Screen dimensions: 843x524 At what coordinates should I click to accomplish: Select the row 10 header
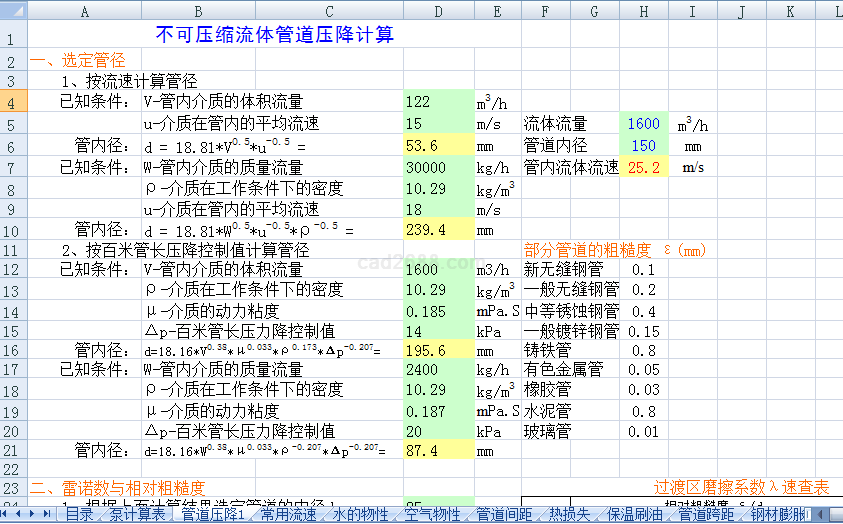point(12,230)
